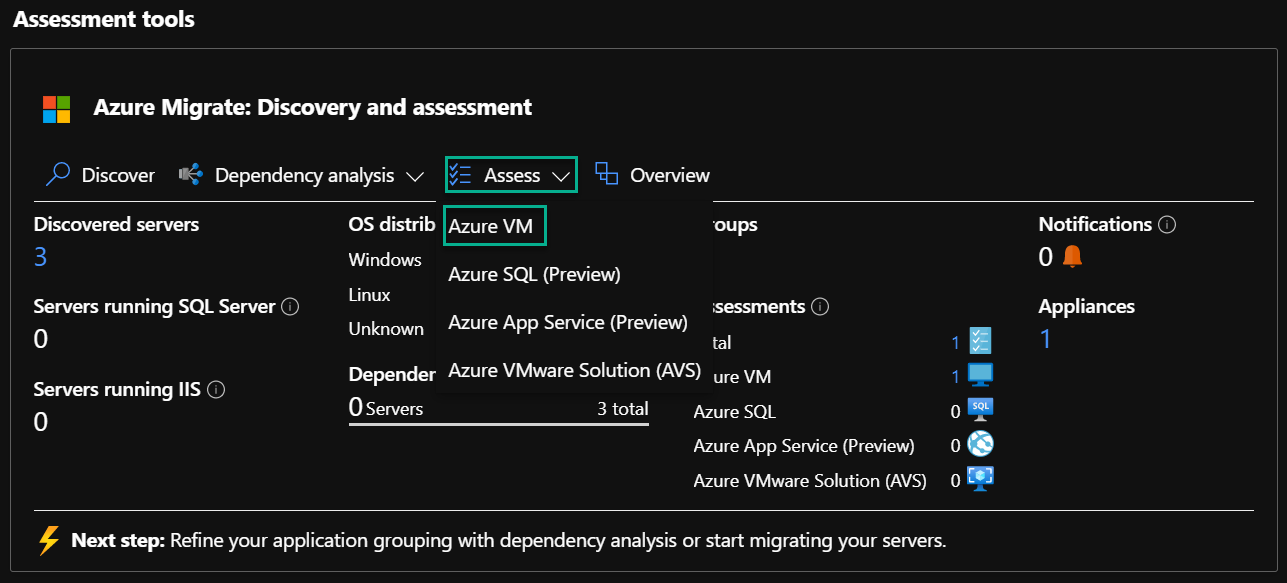The image size is (1287, 583).
Task: Open the Total assessments count link
Action: tap(955, 343)
